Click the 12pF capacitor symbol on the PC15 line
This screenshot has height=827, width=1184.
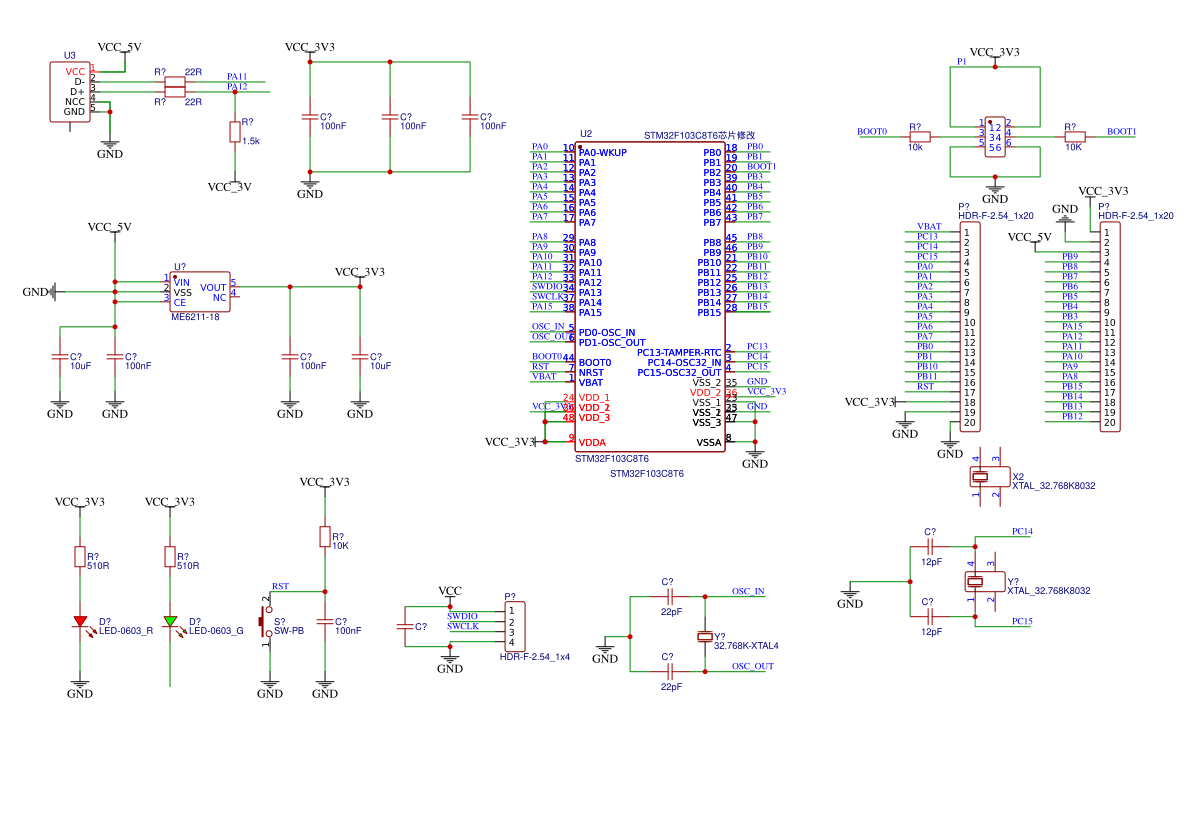[x=930, y=616]
